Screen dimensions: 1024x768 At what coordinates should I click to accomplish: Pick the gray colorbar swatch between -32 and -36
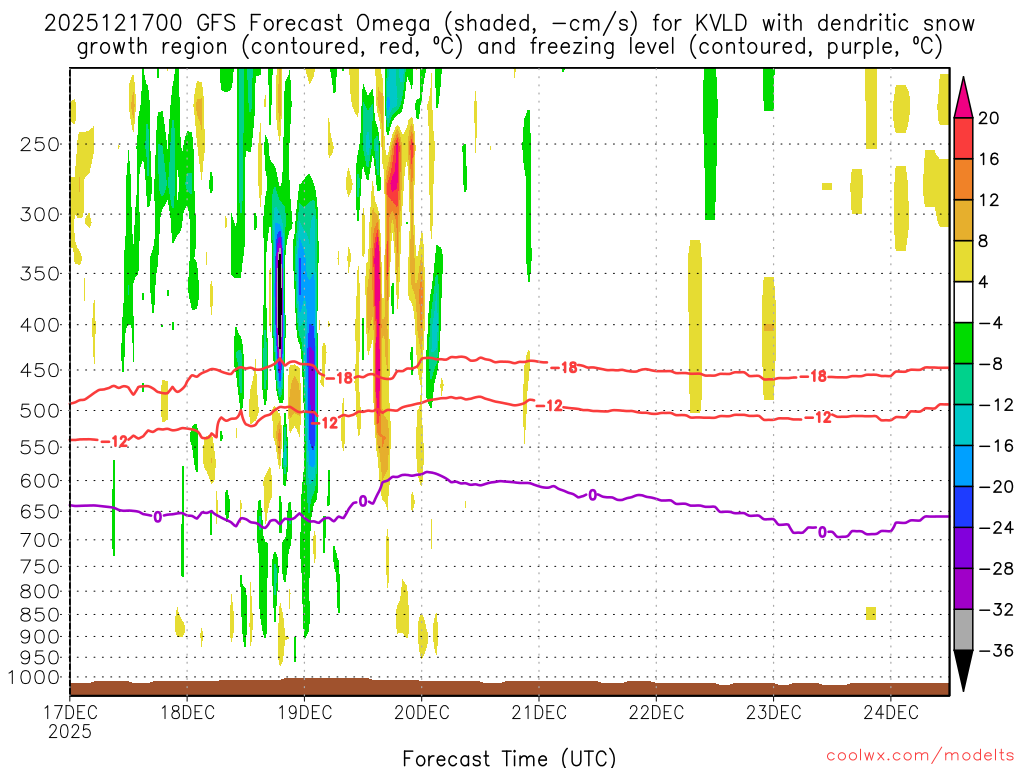[x=964, y=629]
